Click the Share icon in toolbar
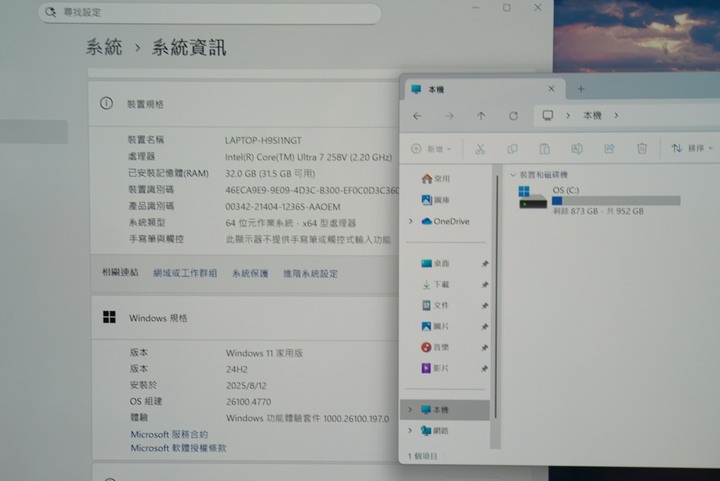 coord(609,148)
